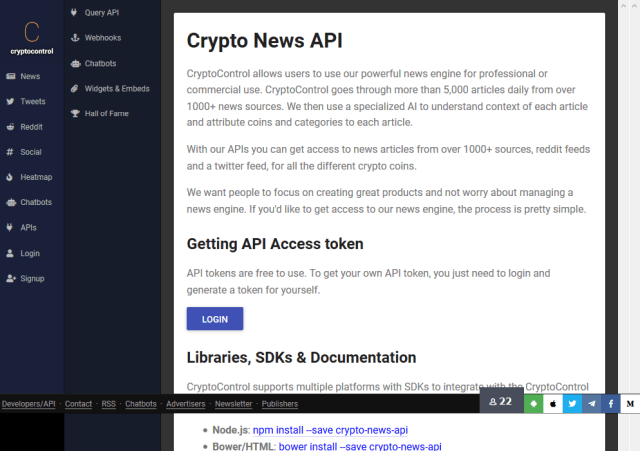Click the Chatbots robot icon in main sidebar

11,202
